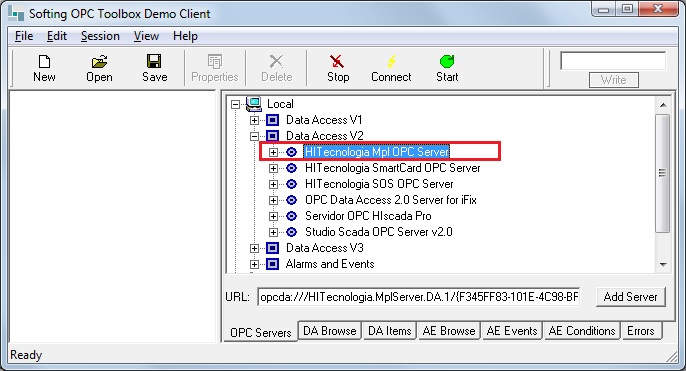Click the Data Access V3 node icon
The height and width of the screenshot is (371, 686).
(x=273, y=248)
